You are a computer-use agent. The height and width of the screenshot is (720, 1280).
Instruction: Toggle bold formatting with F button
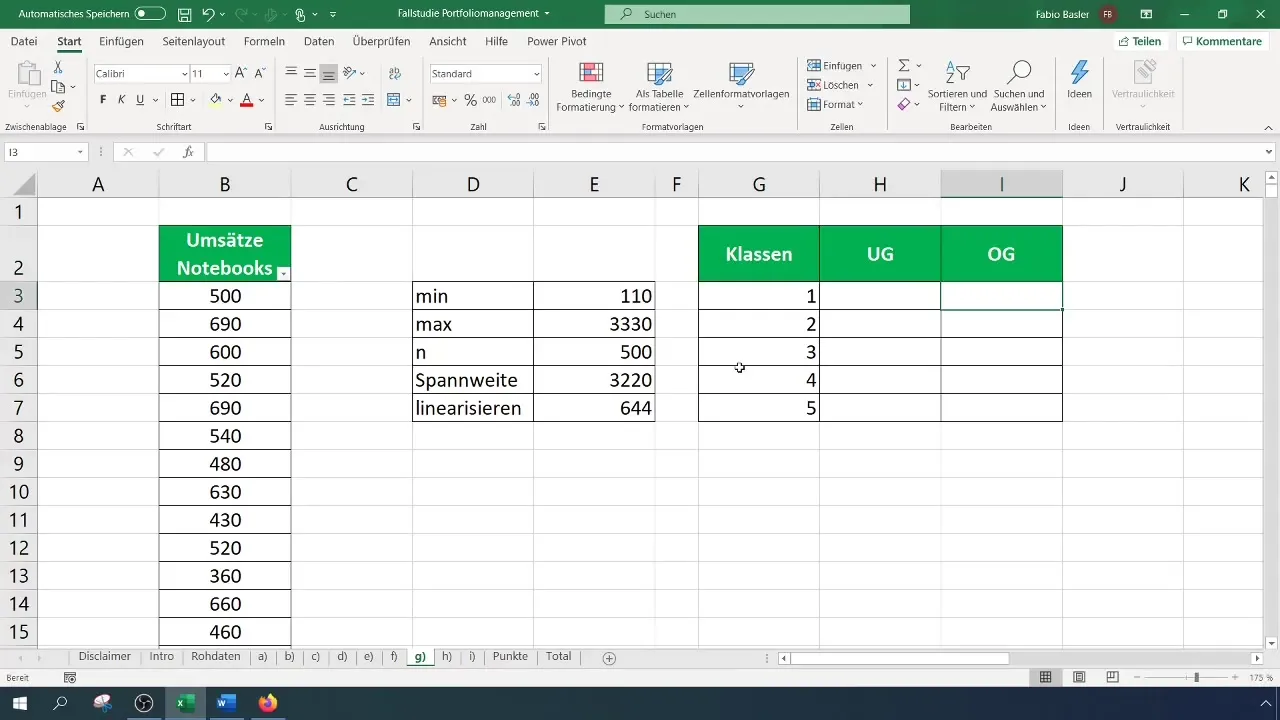pos(103,100)
